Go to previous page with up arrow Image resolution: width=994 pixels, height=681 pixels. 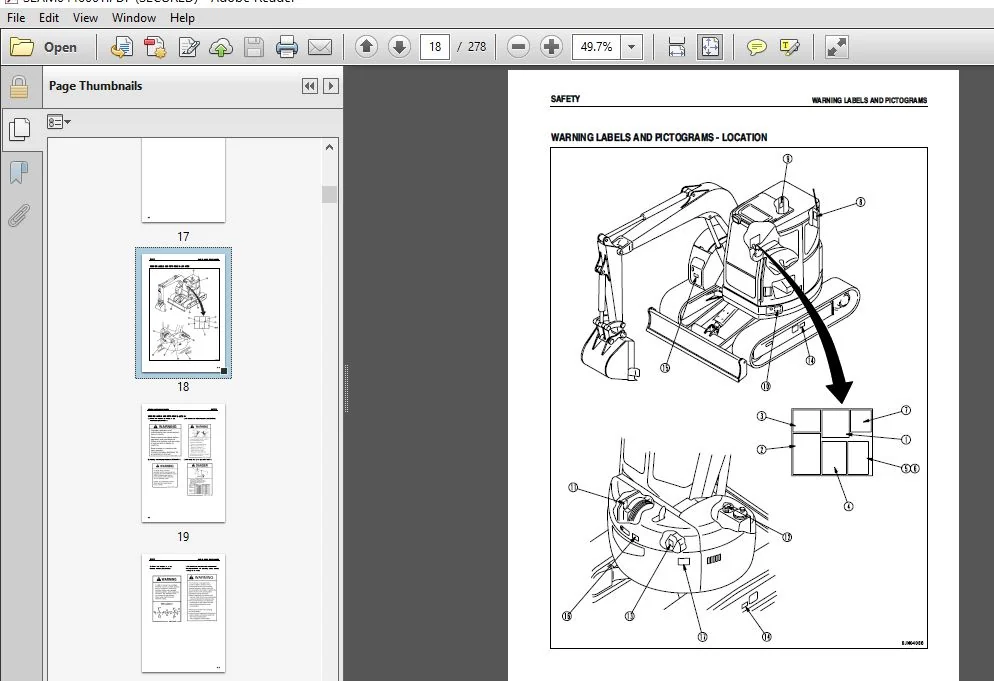(366, 47)
